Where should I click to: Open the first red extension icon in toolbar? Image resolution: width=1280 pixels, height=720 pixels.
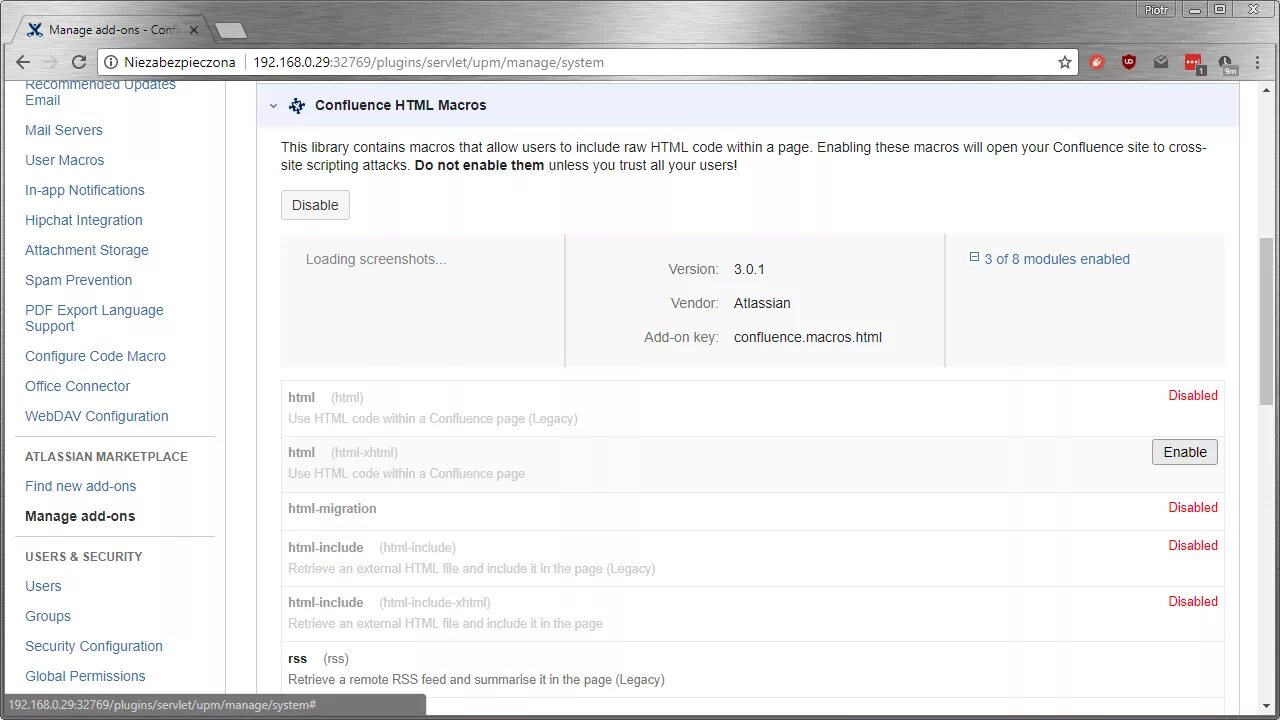[1097, 62]
